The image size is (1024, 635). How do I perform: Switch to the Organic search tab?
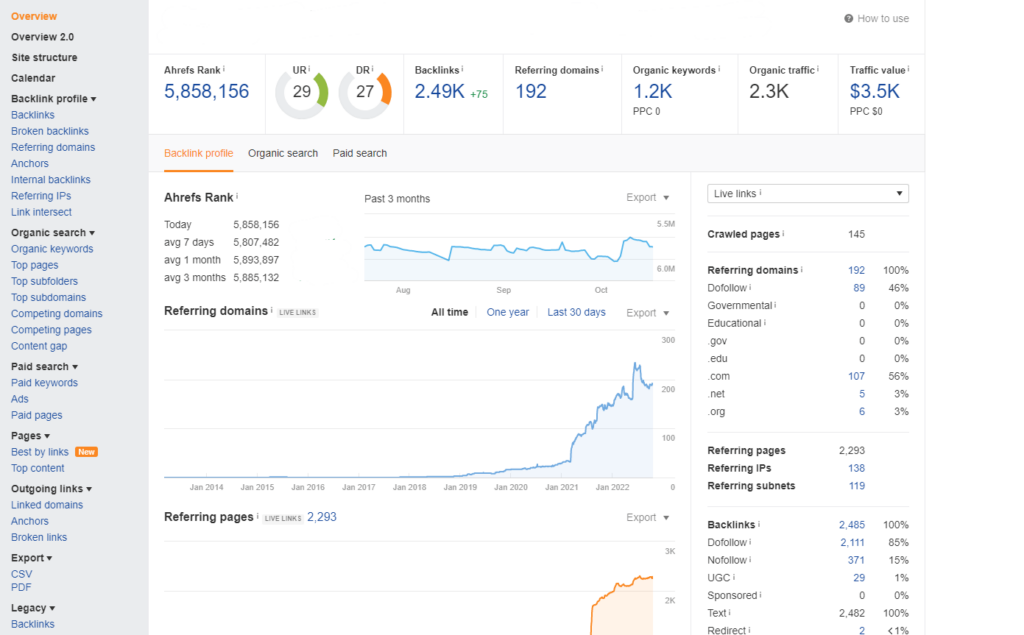pos(283,153)
